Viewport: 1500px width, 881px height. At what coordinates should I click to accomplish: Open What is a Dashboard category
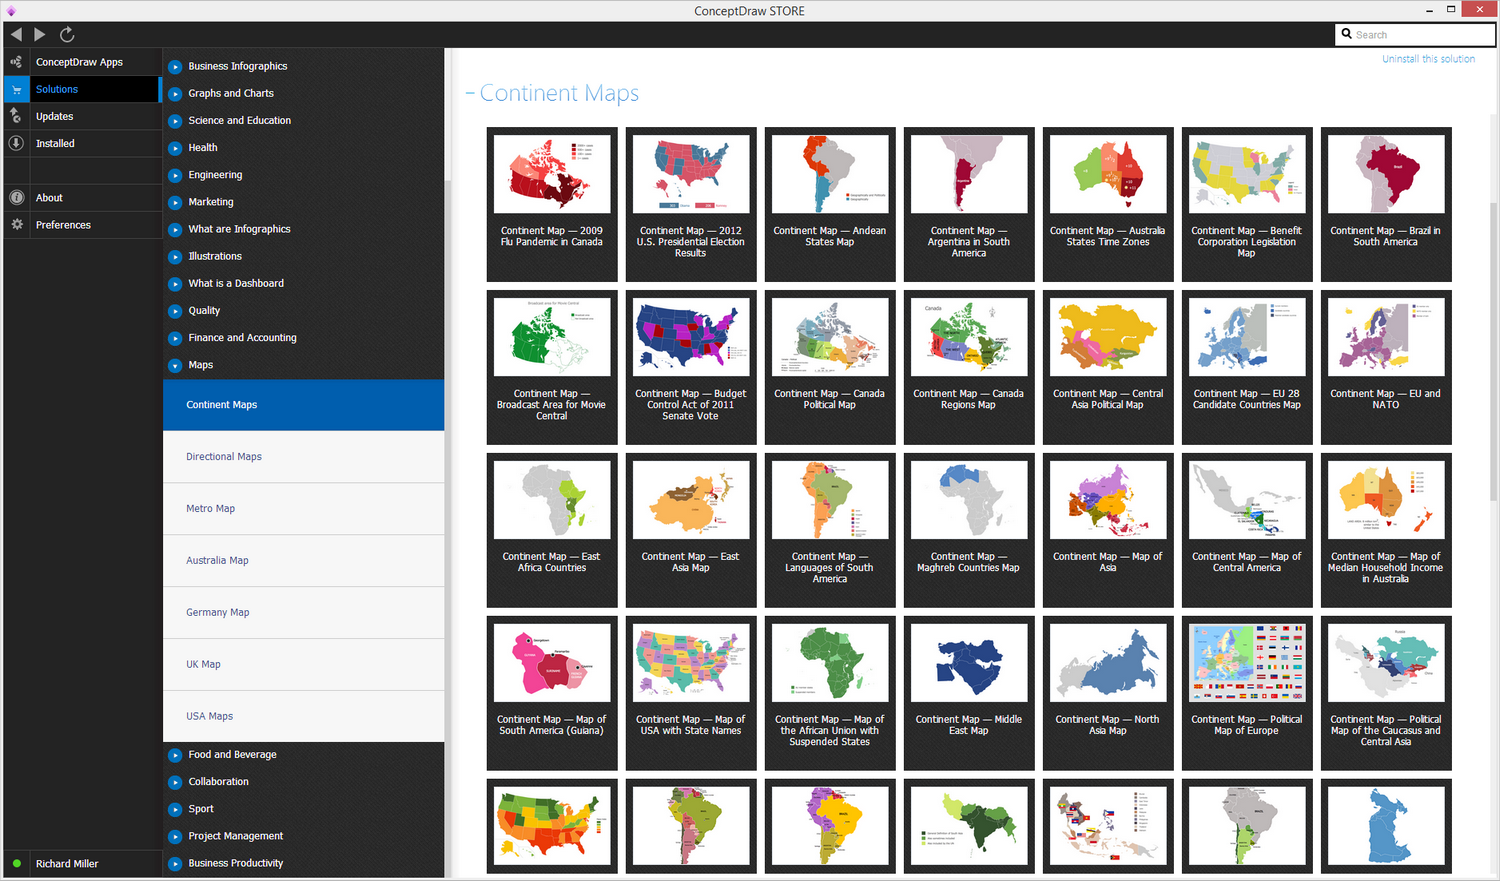point(236,283)
